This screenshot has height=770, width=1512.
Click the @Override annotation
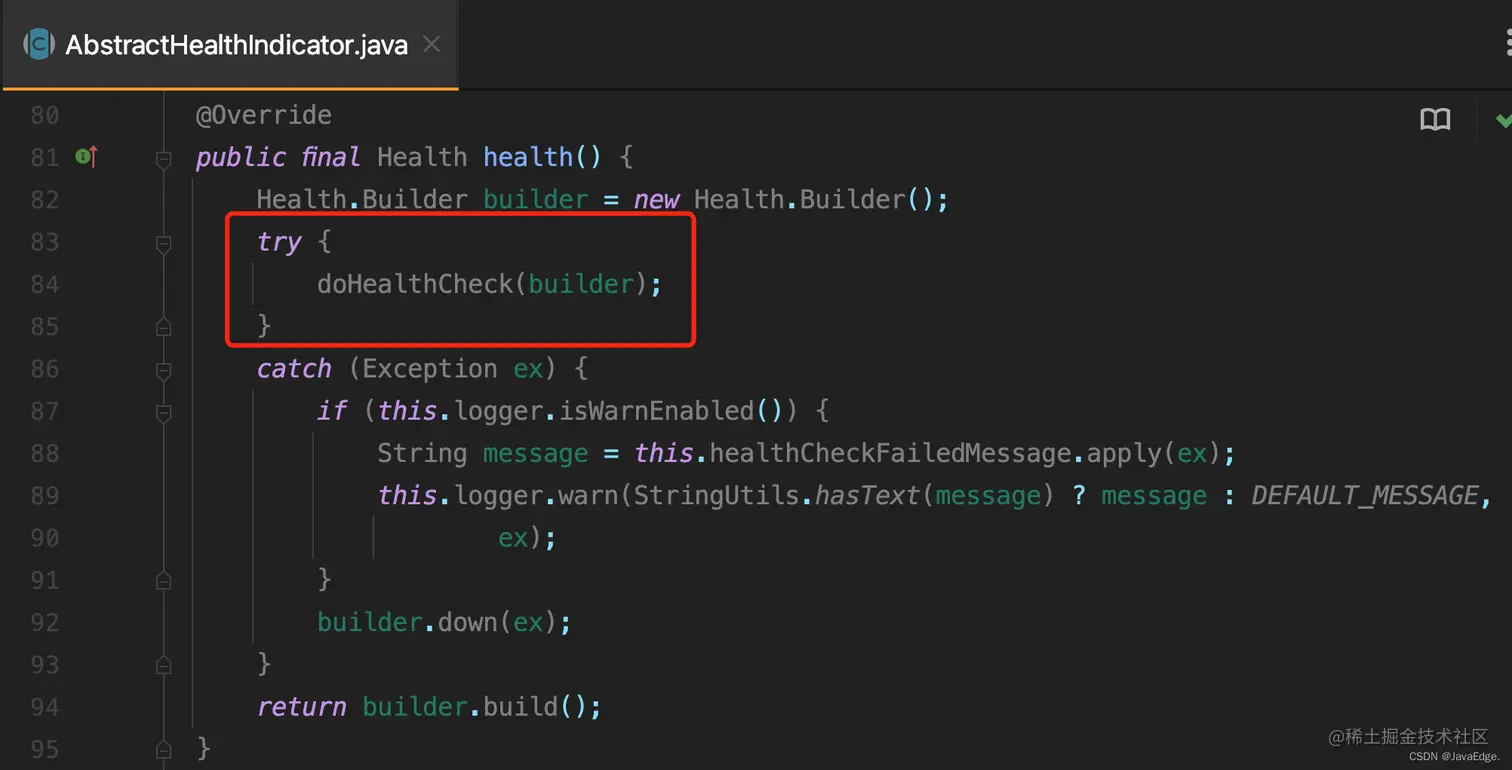(264, 115)
